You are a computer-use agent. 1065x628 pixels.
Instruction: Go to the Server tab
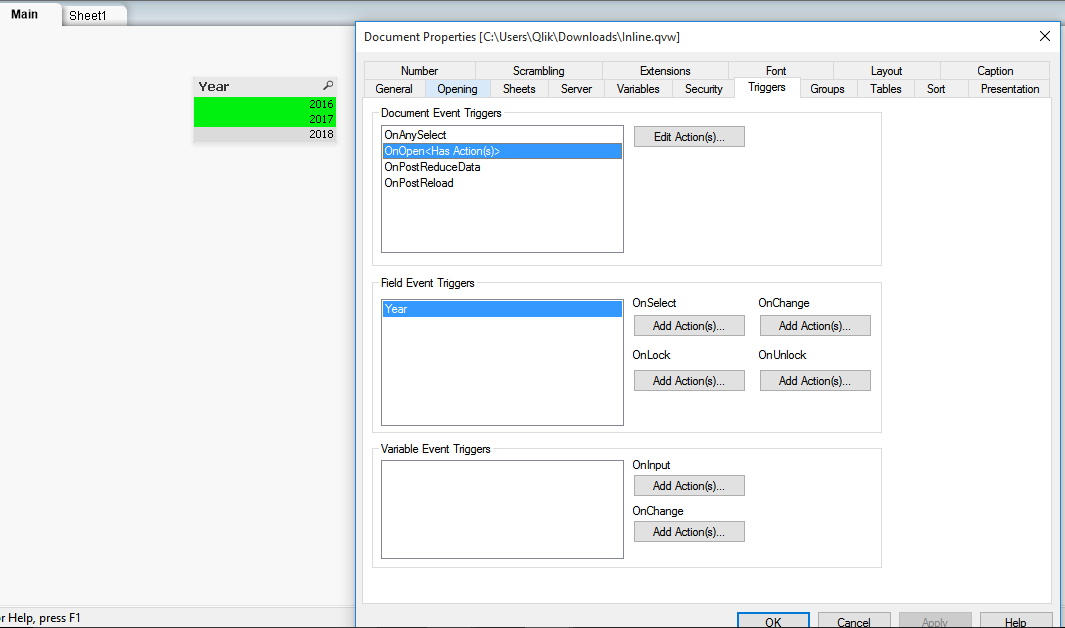(x=576, y=89)
